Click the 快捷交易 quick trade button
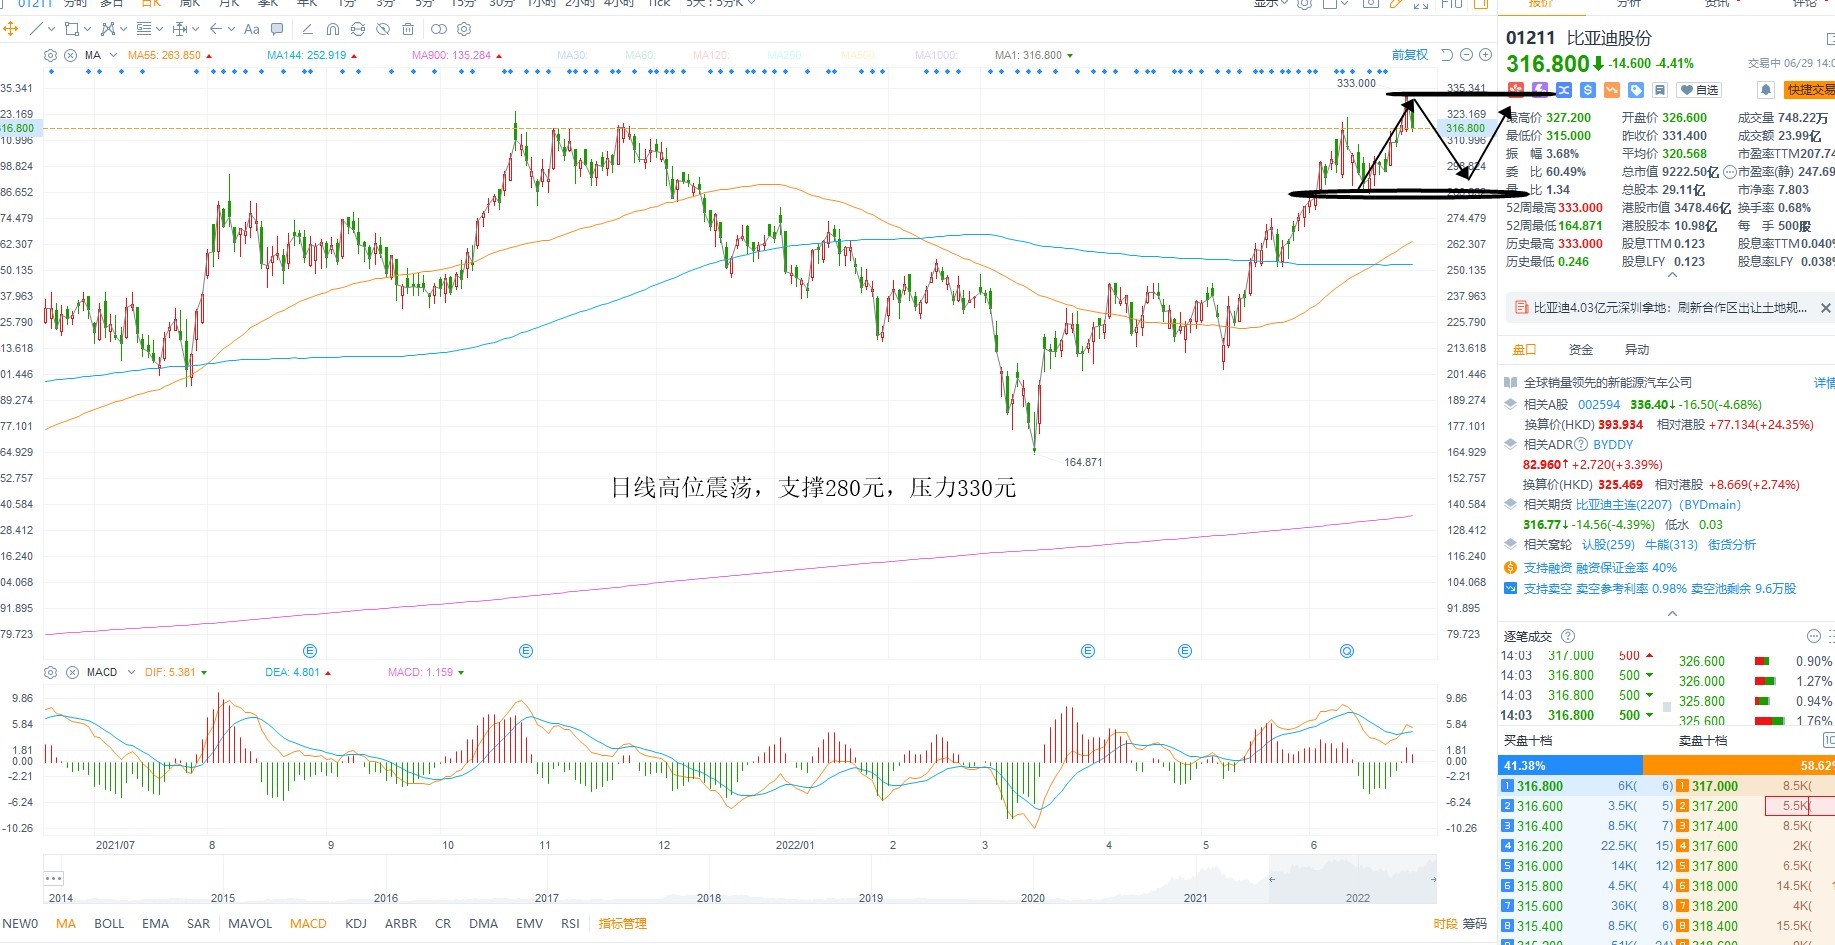Screen dimensions: 1835x945 (1810, 90)
